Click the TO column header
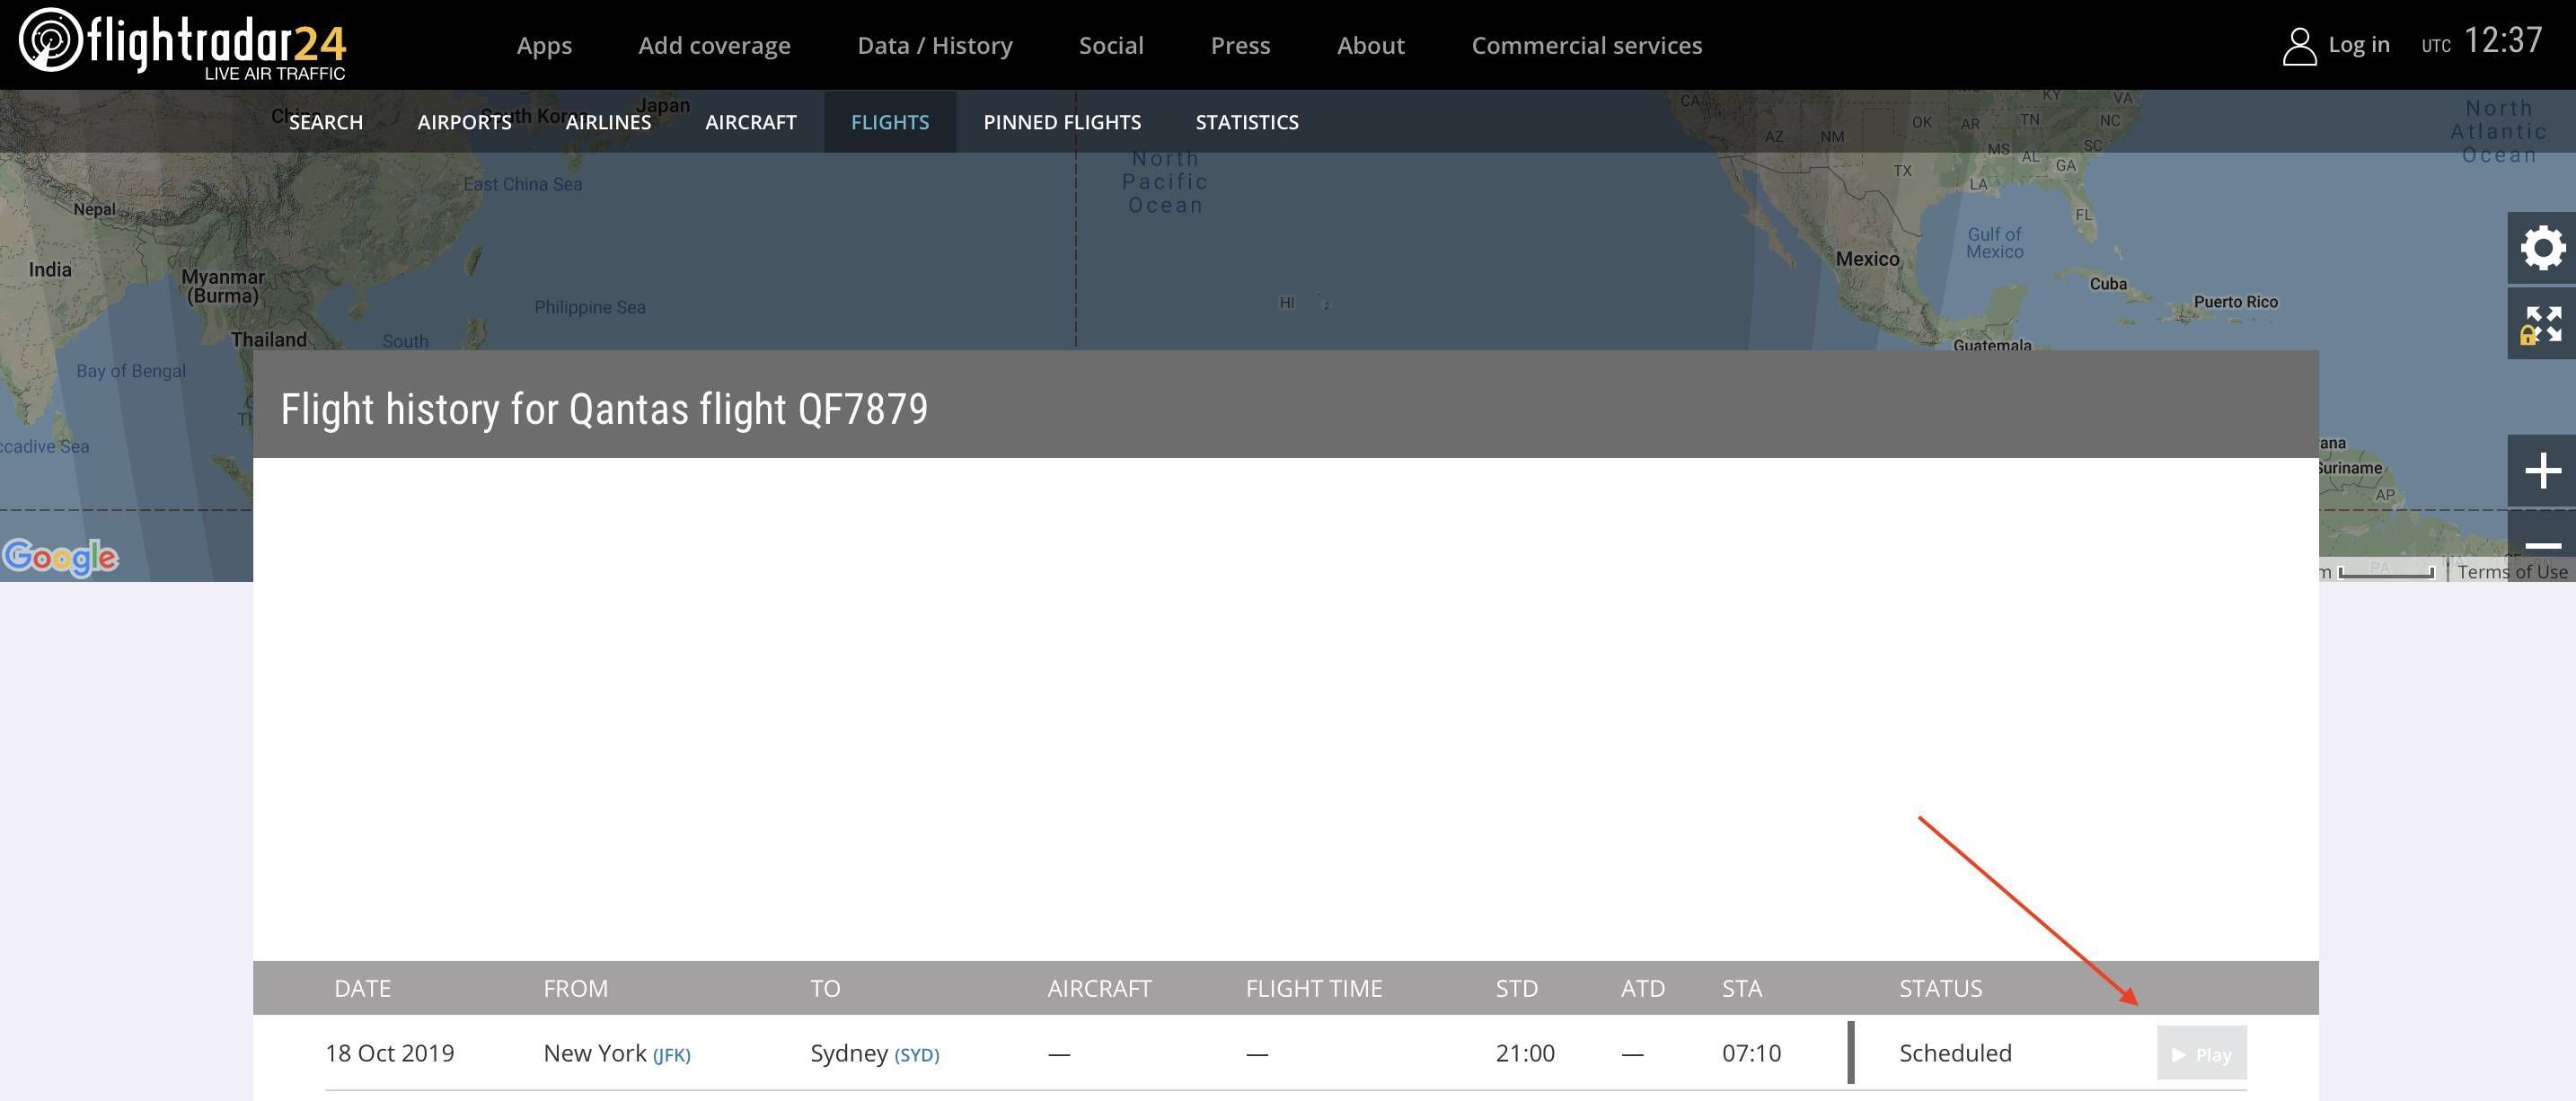Viewport: 2576px width, 1101px height. coord(825,988)
